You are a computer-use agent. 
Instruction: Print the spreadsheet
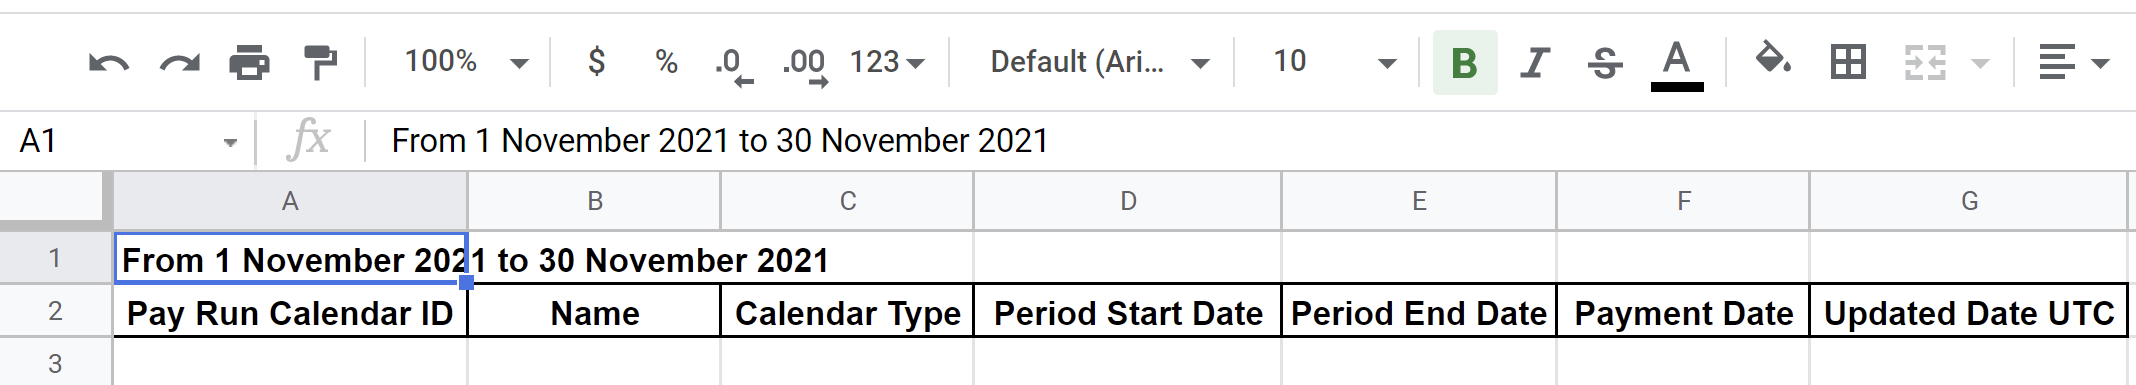pos(249,63)
